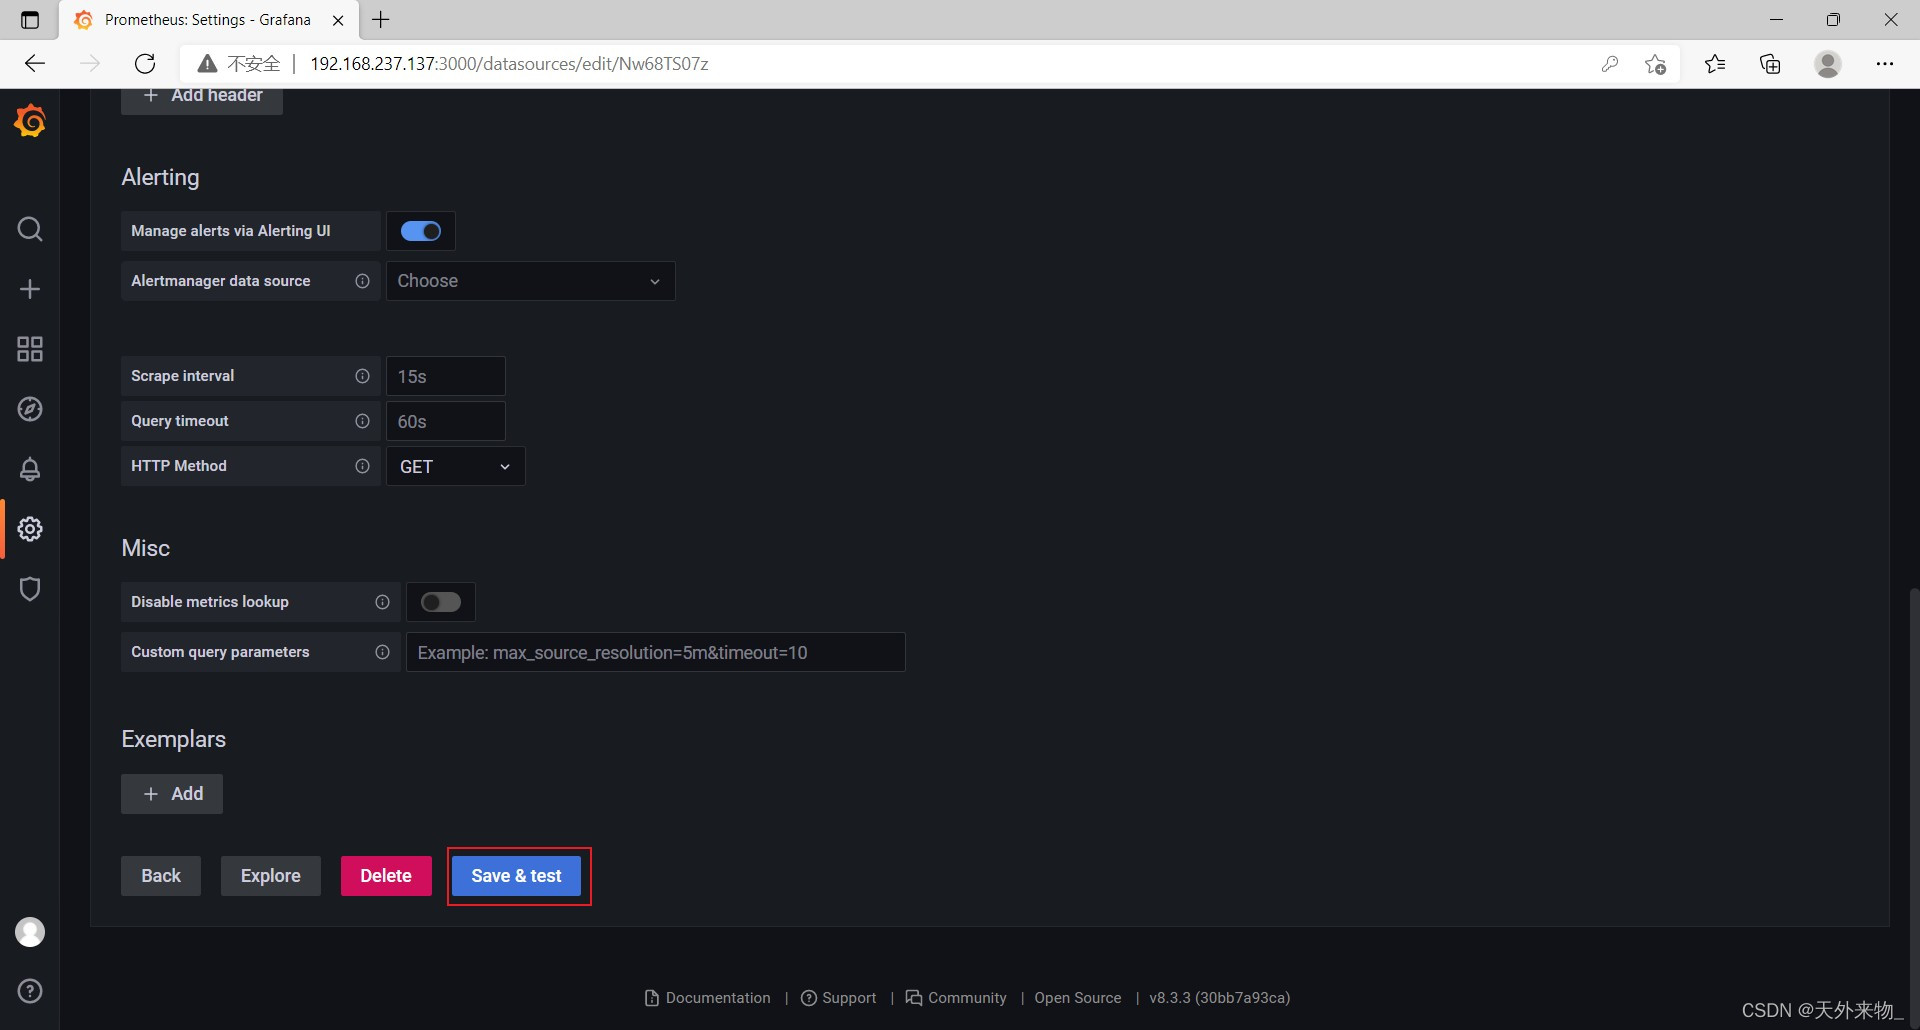Reload the page with refresh icon
This screenshot has height=1030, width=1920.
pyautogui.click(x=145, y=64)
